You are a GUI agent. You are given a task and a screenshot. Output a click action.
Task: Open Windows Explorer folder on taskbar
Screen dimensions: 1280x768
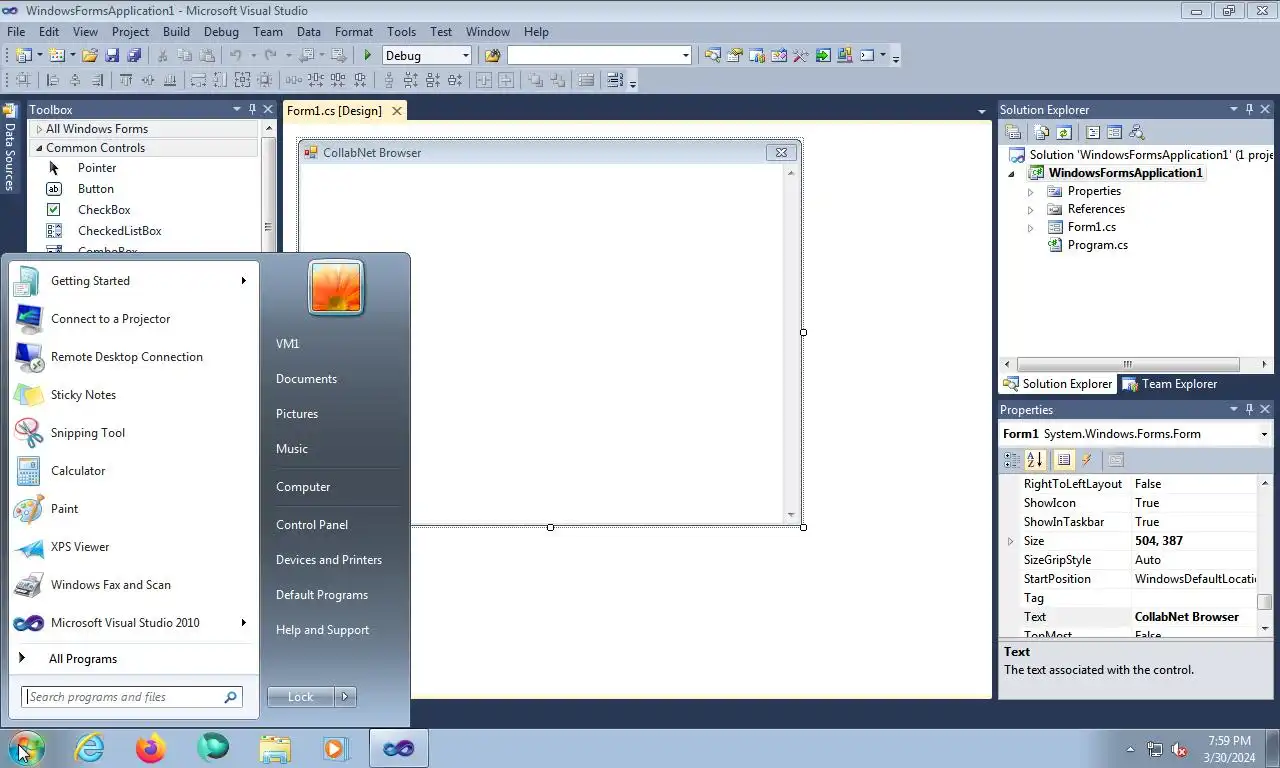274,748
